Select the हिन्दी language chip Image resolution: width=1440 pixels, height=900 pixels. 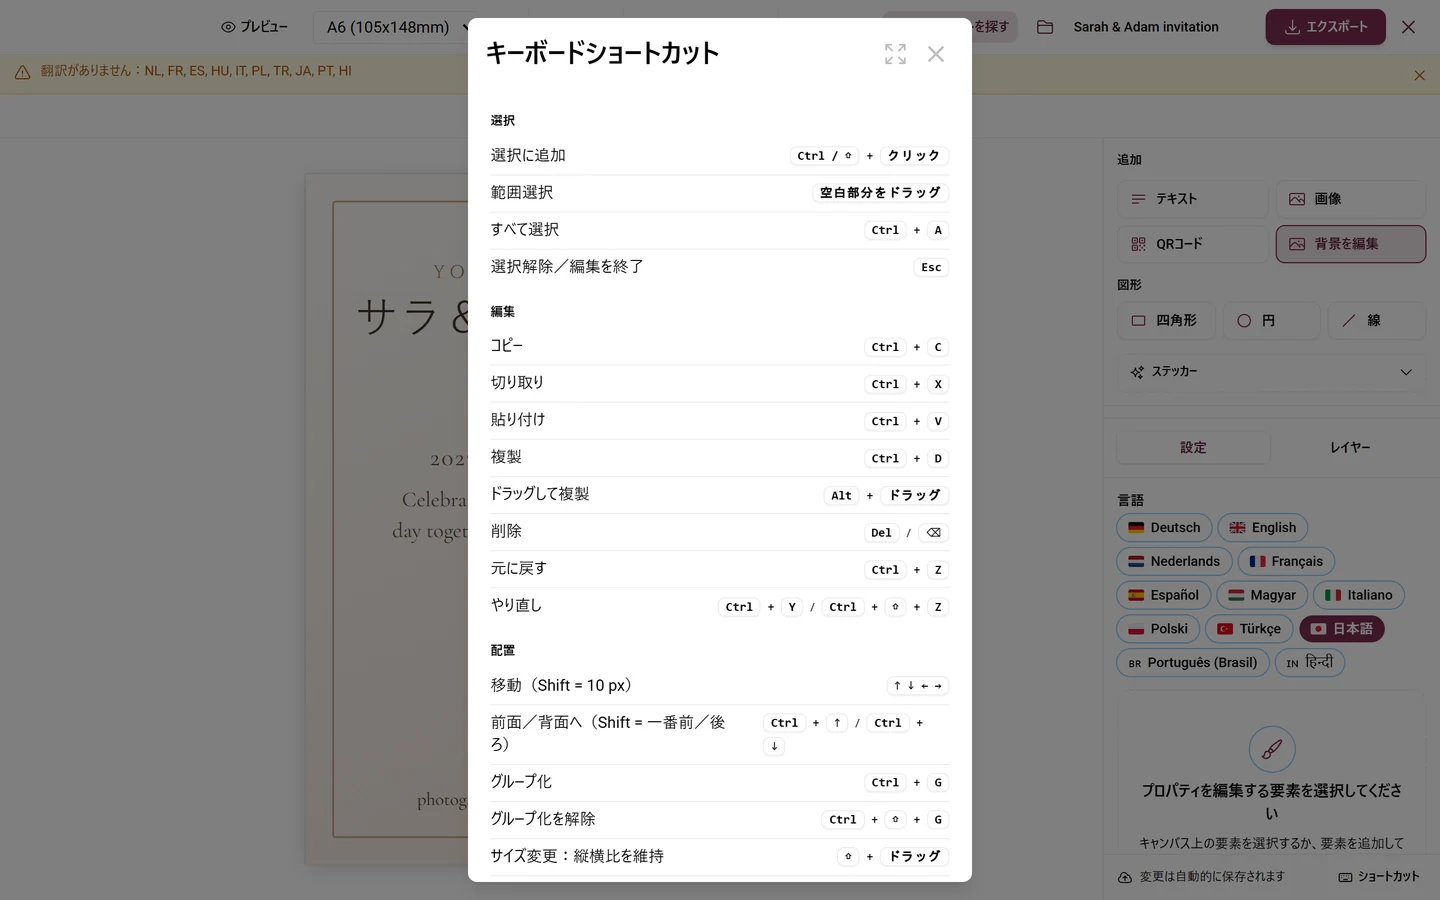point(1310,663)
